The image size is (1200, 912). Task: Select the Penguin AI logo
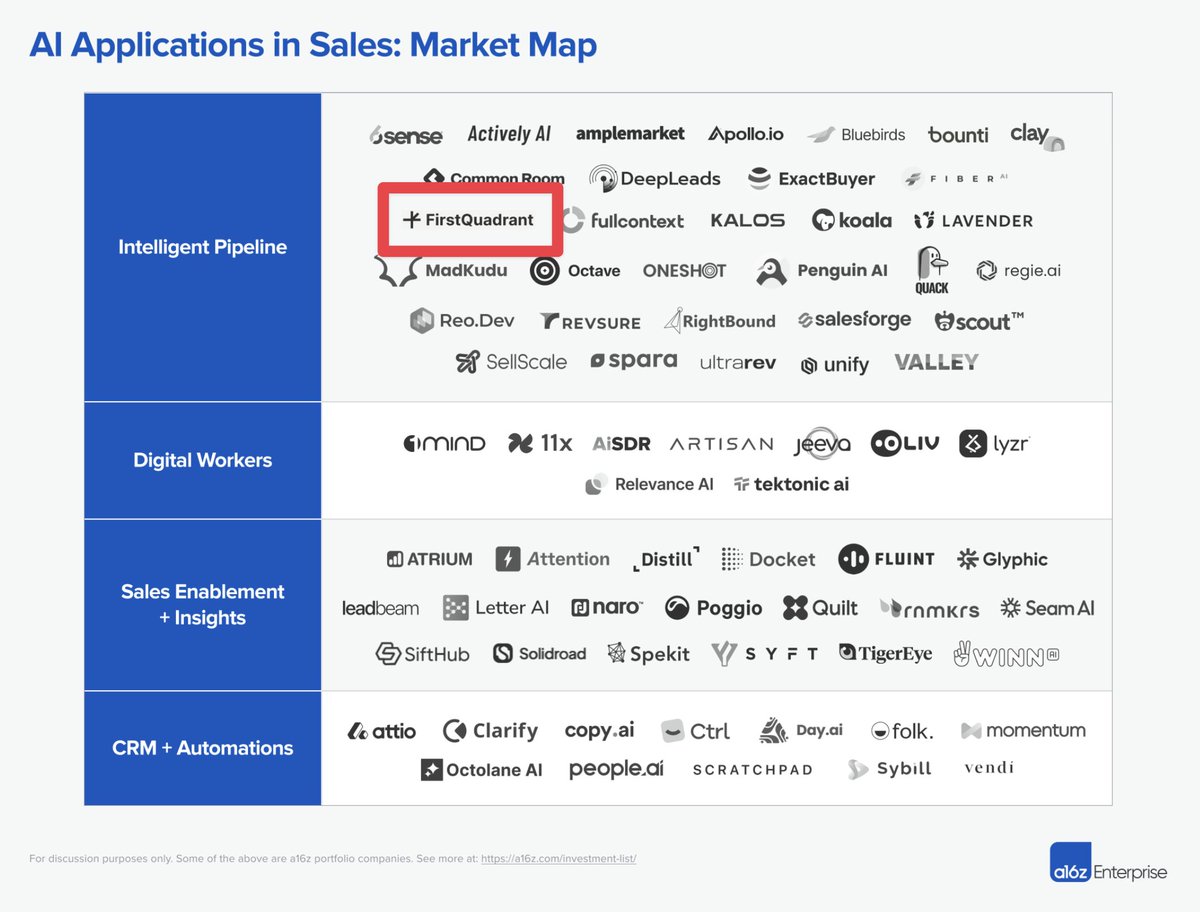(822, 270)
